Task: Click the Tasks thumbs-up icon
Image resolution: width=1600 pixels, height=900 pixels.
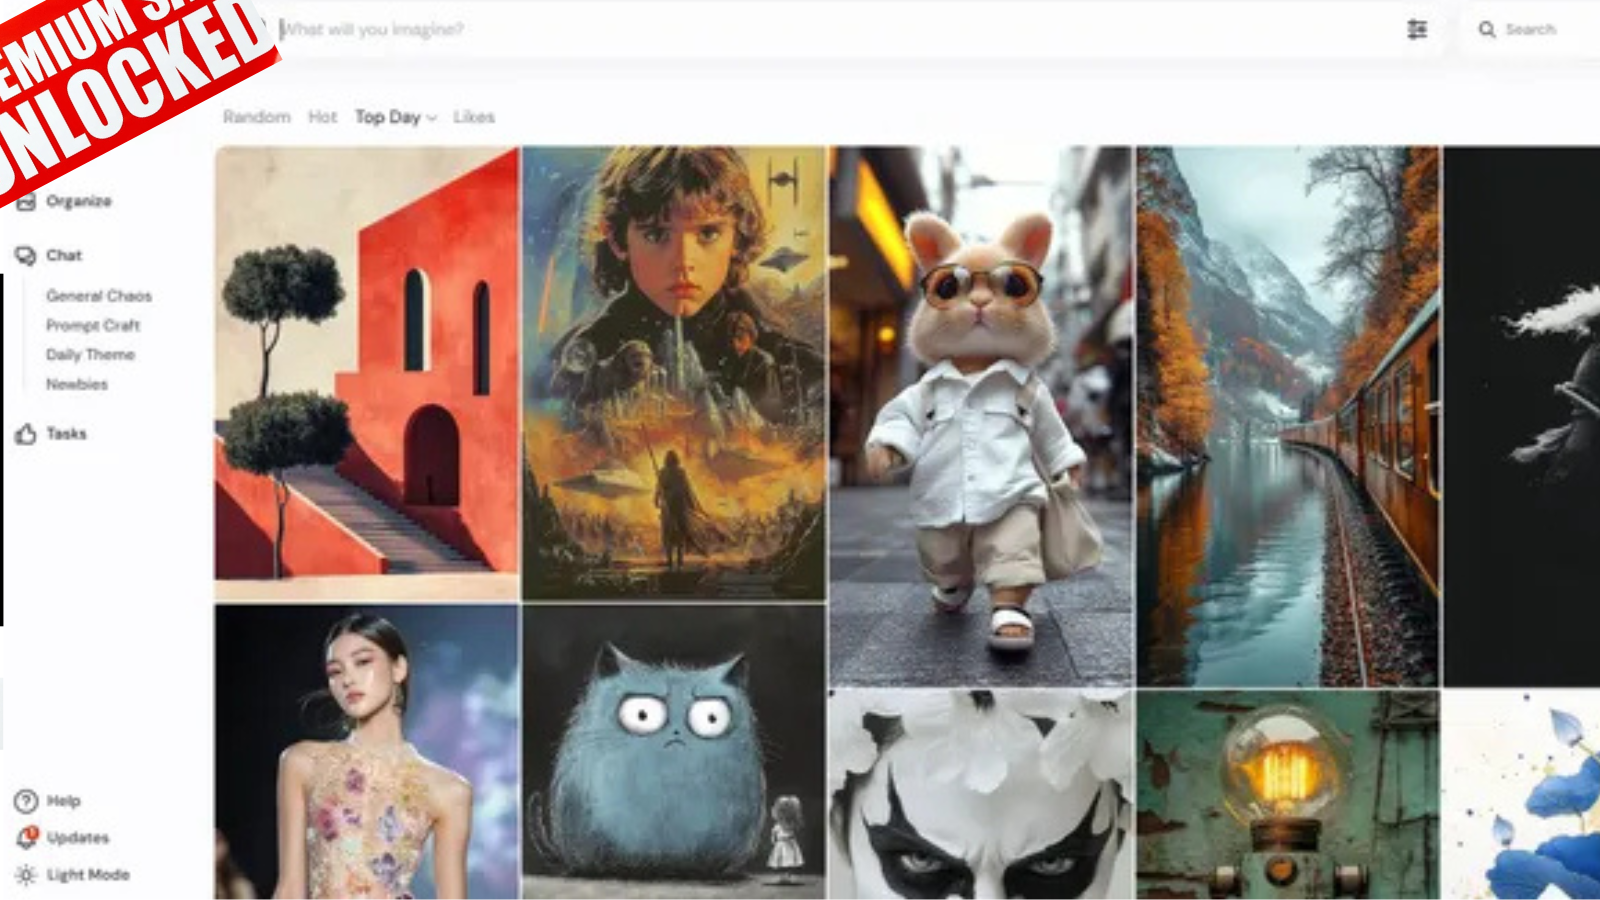Action: [24, 433]
